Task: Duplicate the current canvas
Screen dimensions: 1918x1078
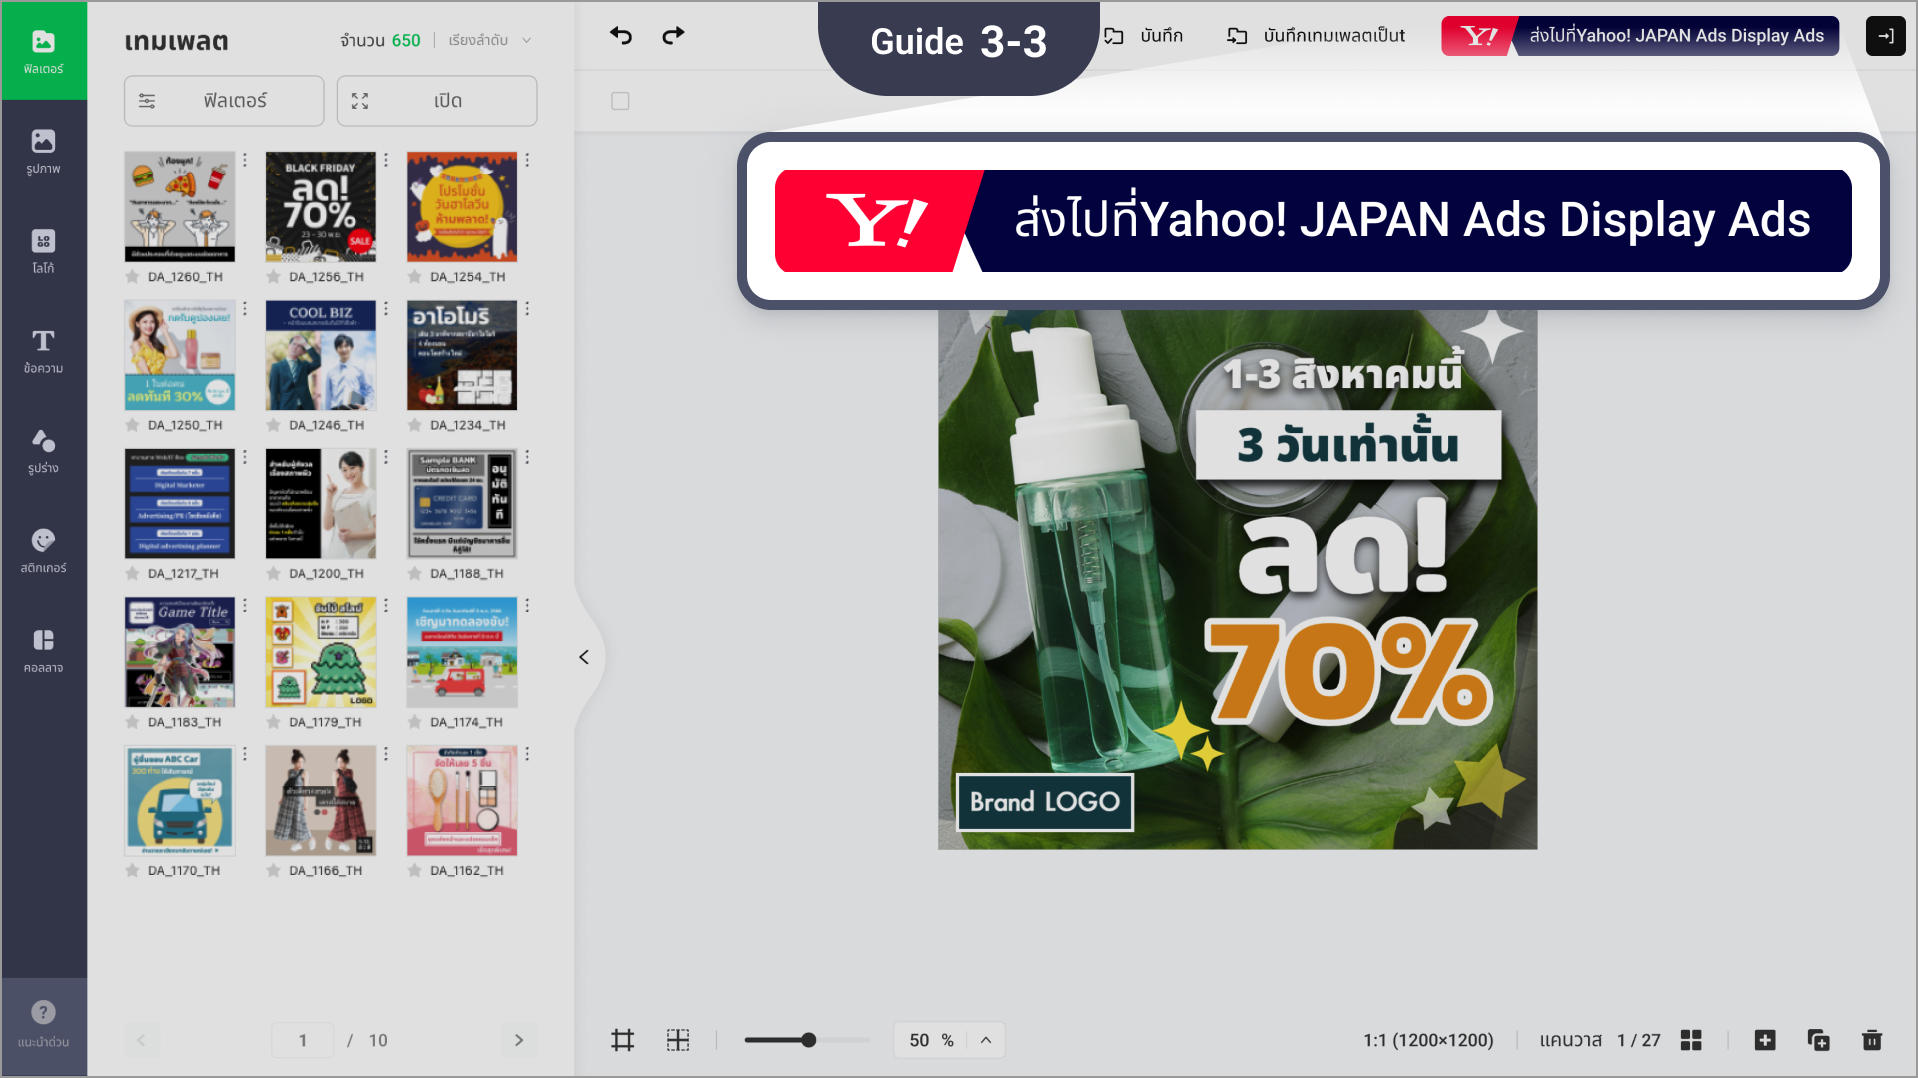Action: 1818,1040
